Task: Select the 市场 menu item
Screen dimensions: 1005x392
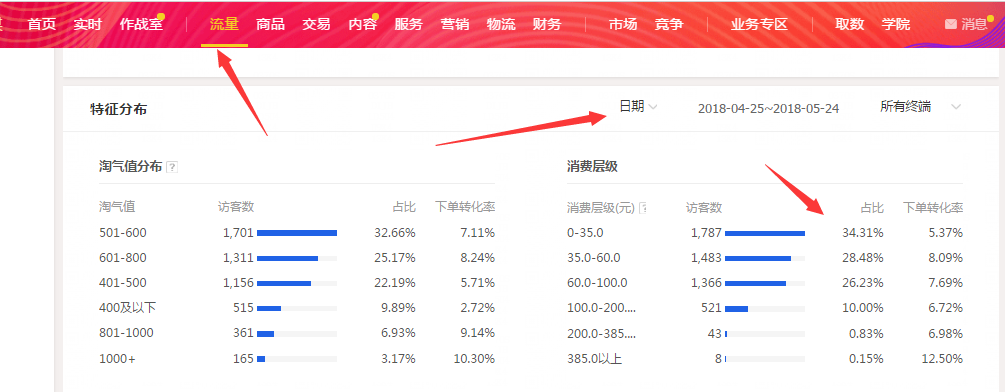Action: click(x=623, y=24)
